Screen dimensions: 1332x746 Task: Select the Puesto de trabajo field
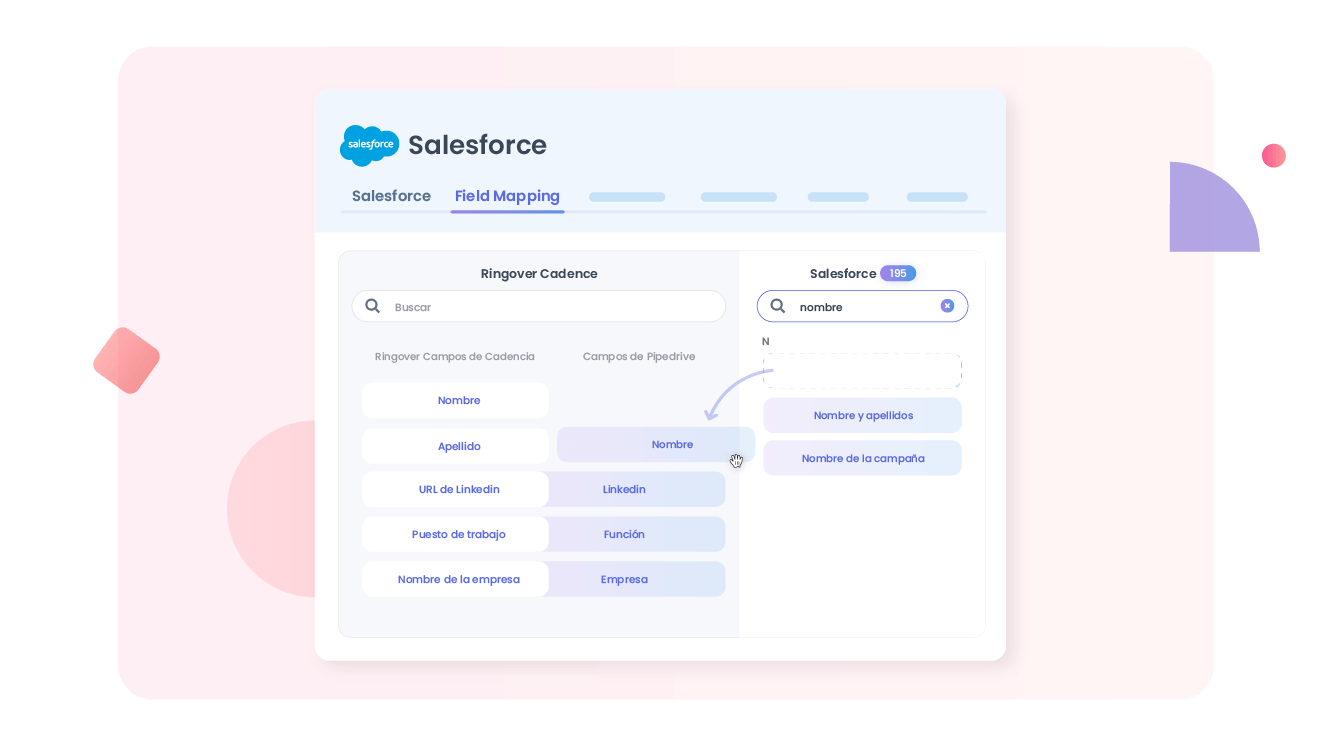tap(455, 534)
